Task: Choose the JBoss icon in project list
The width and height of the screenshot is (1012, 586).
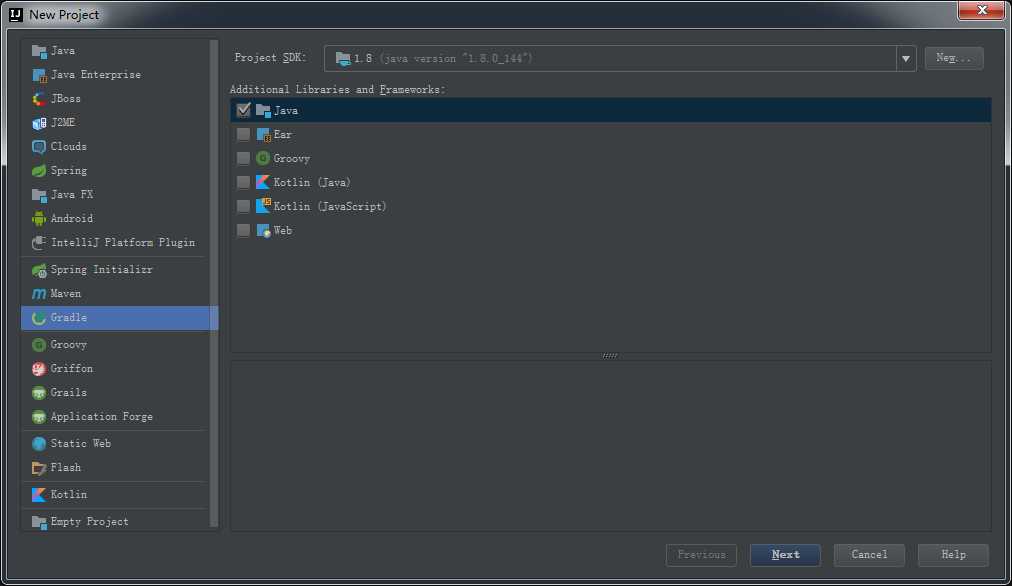Action: tap(39, 99)
